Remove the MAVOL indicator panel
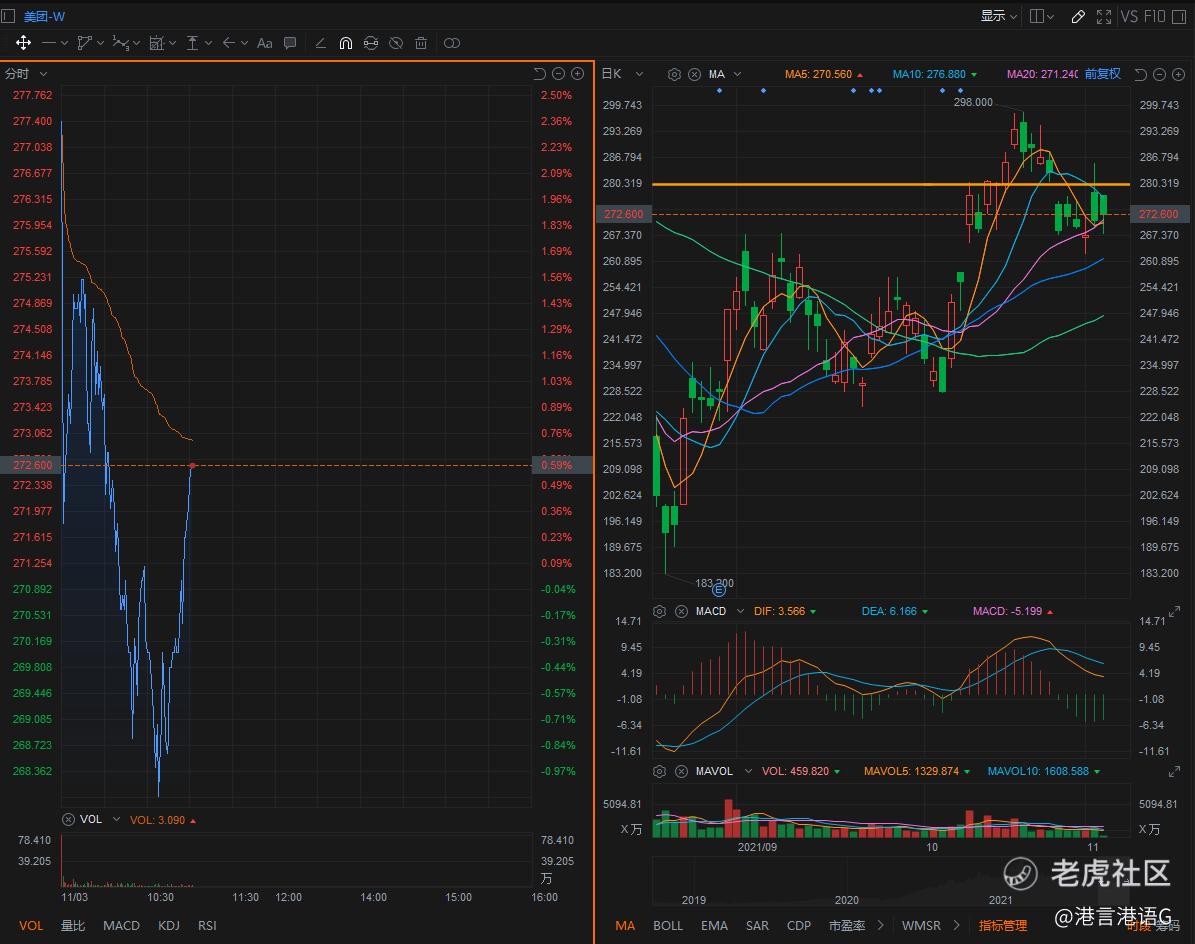 click(681, 771)
